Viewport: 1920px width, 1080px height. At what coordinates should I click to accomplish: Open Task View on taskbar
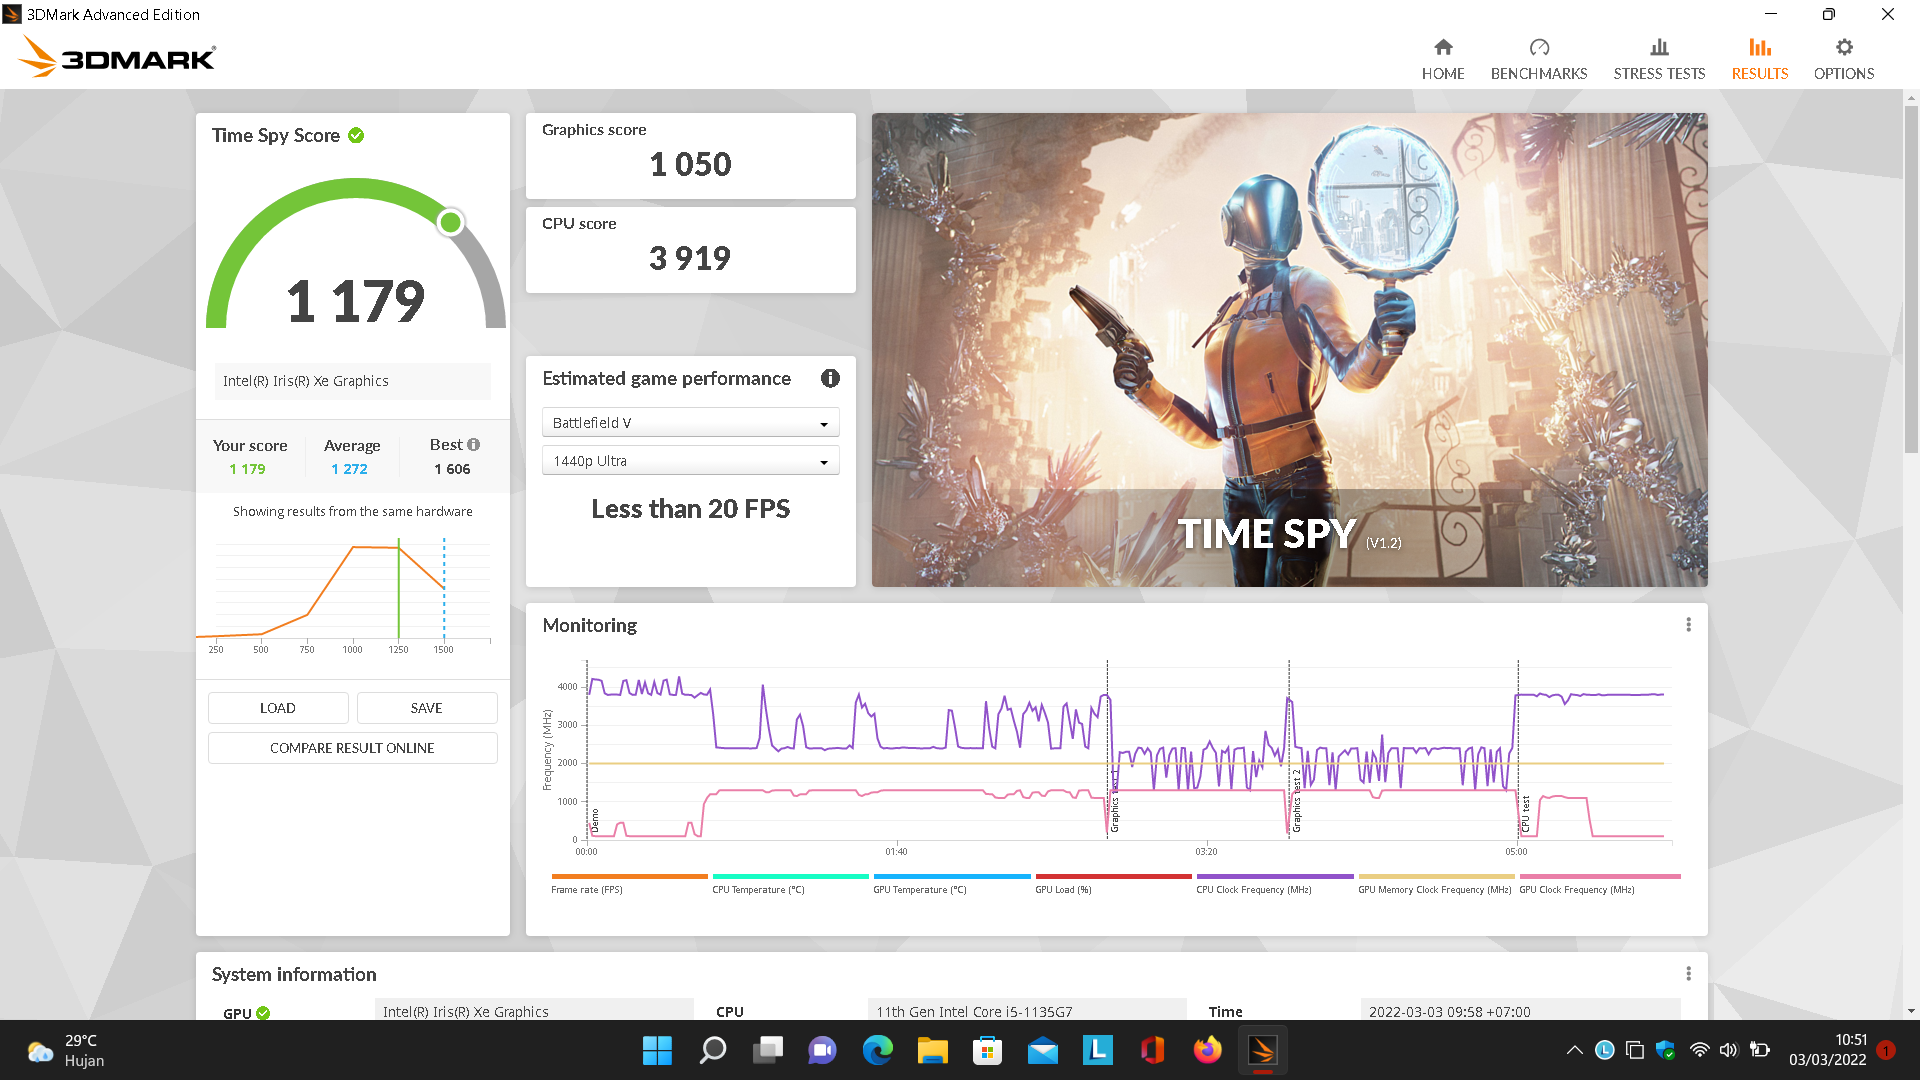click(768, 1050)
